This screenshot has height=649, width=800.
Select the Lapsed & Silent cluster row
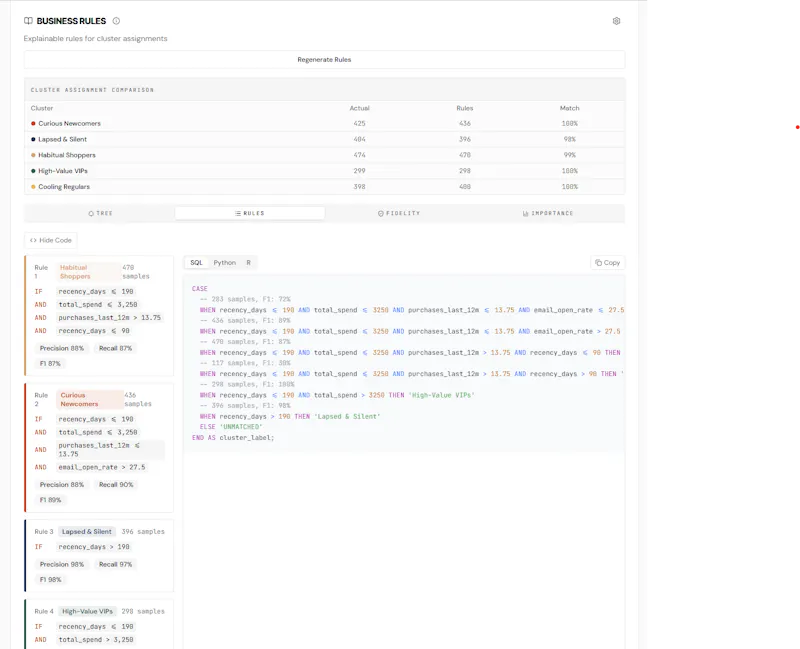pos(324,139)
